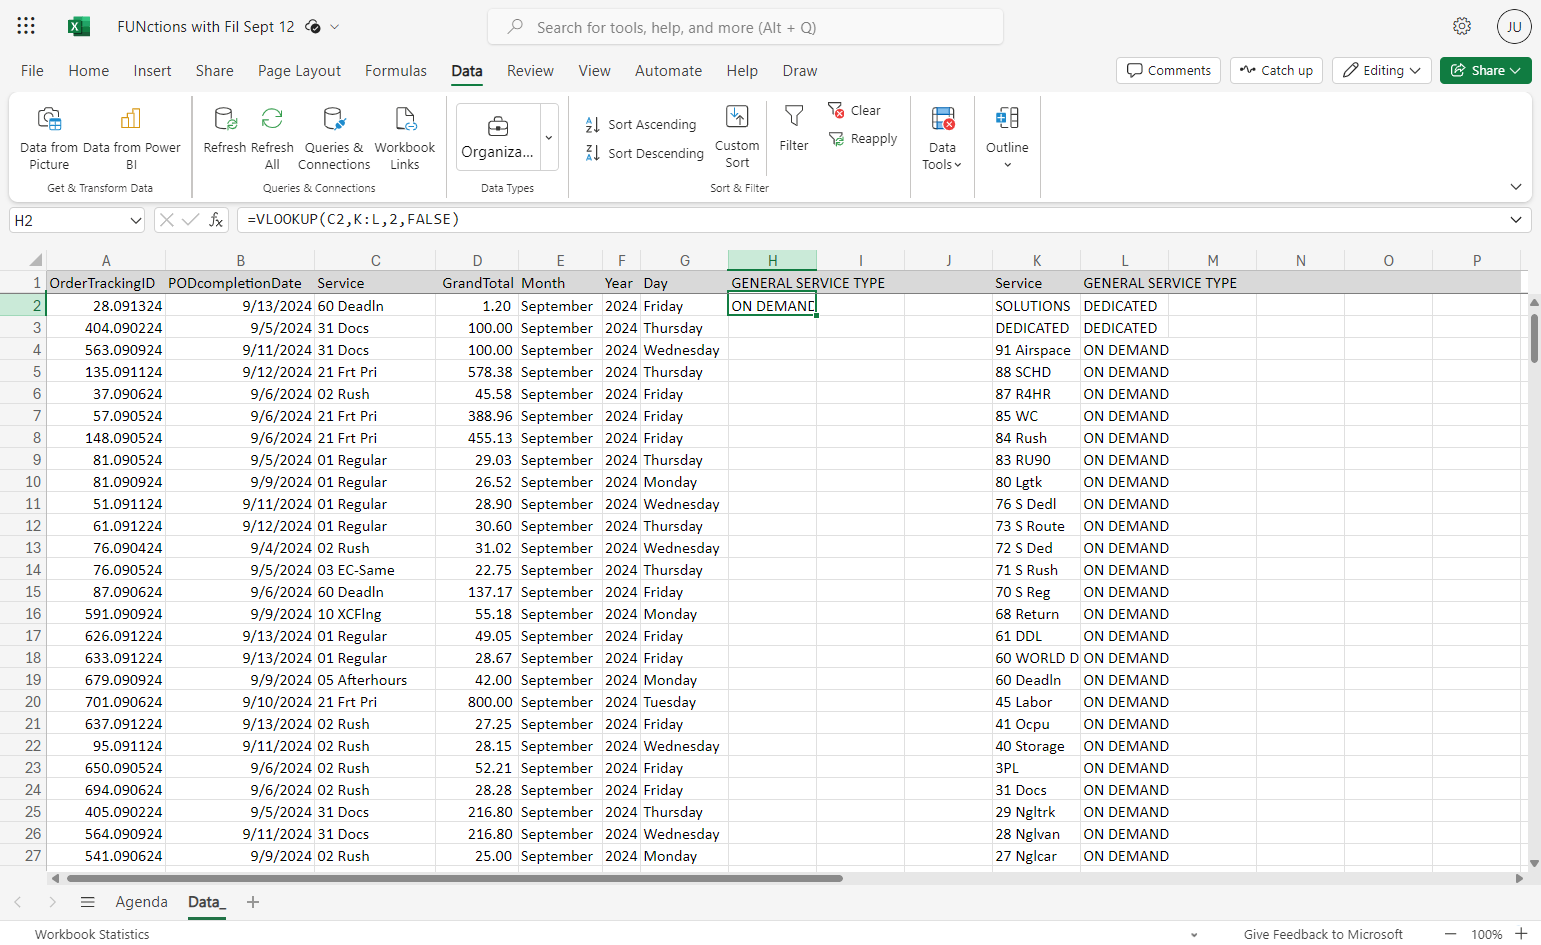This screenshot has width=1541, height=945.
Task: Switch to the Agenda sheet tab
Action: (142, 902)
